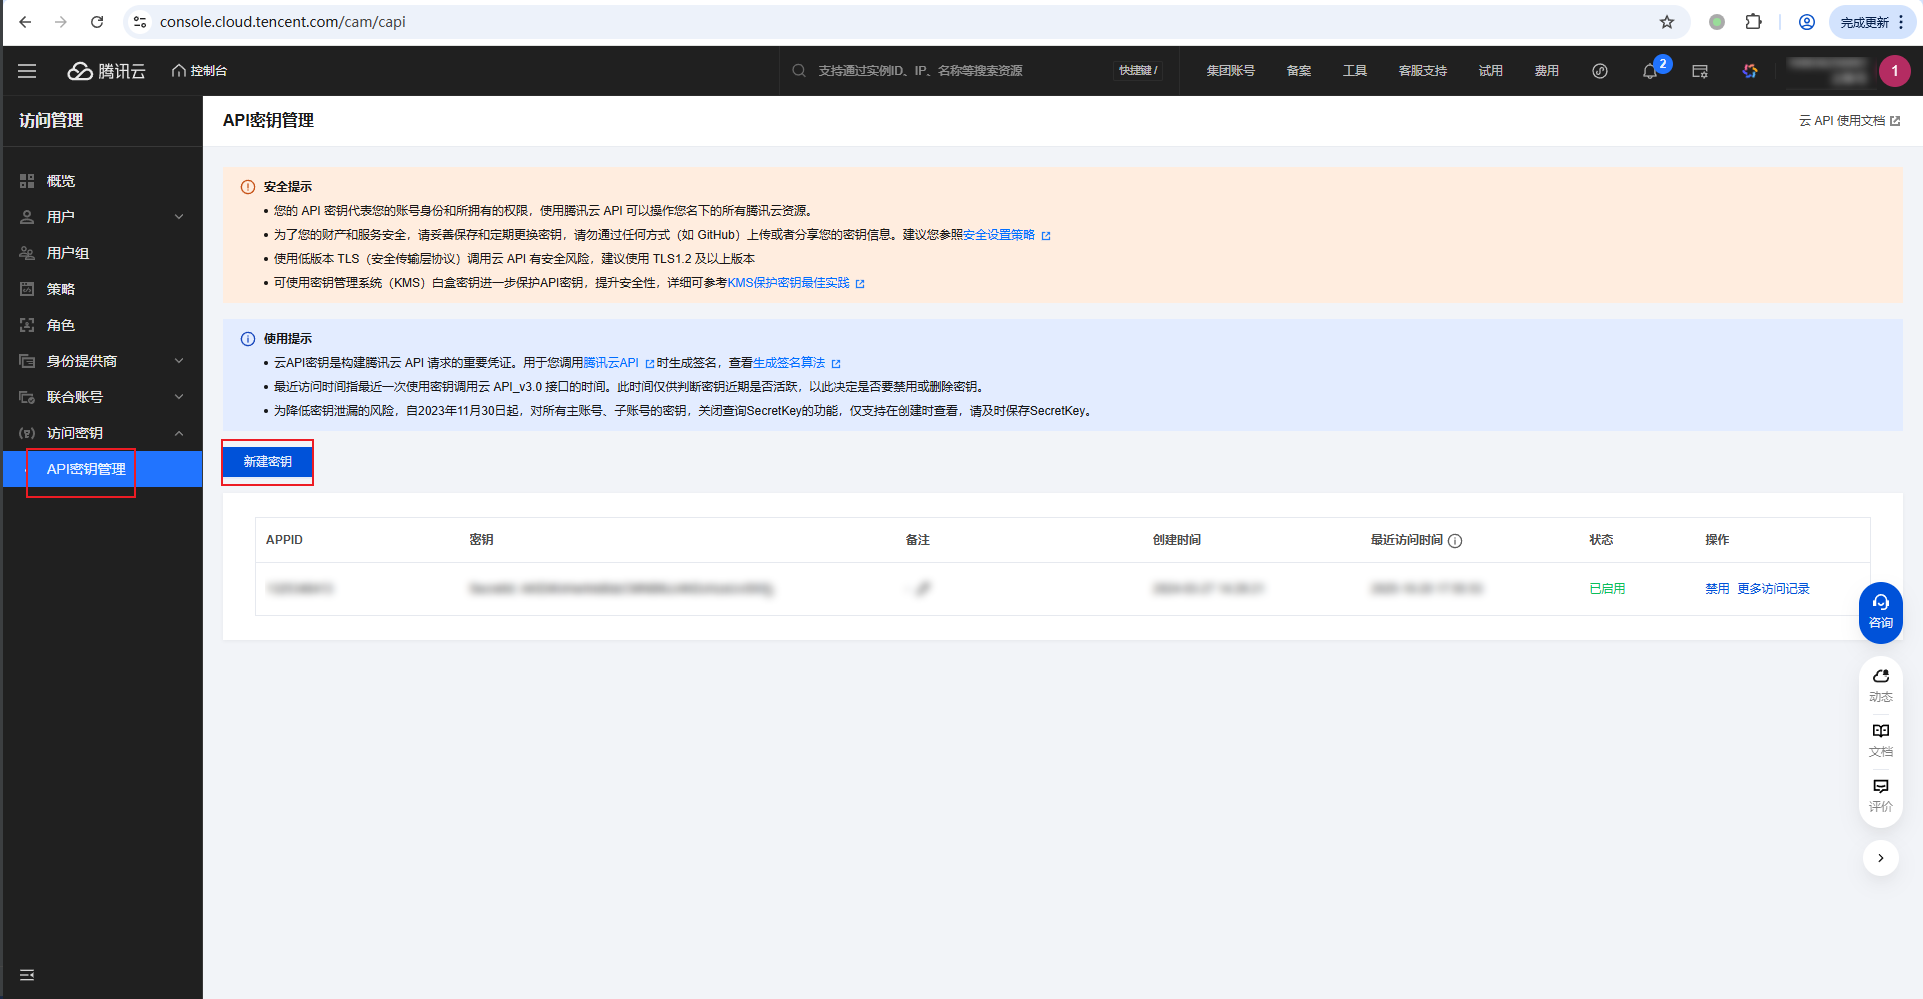Open the notification bell
Viewport: 1923px width, 999px height.
pyautogui.click(x=1650, y=71)
